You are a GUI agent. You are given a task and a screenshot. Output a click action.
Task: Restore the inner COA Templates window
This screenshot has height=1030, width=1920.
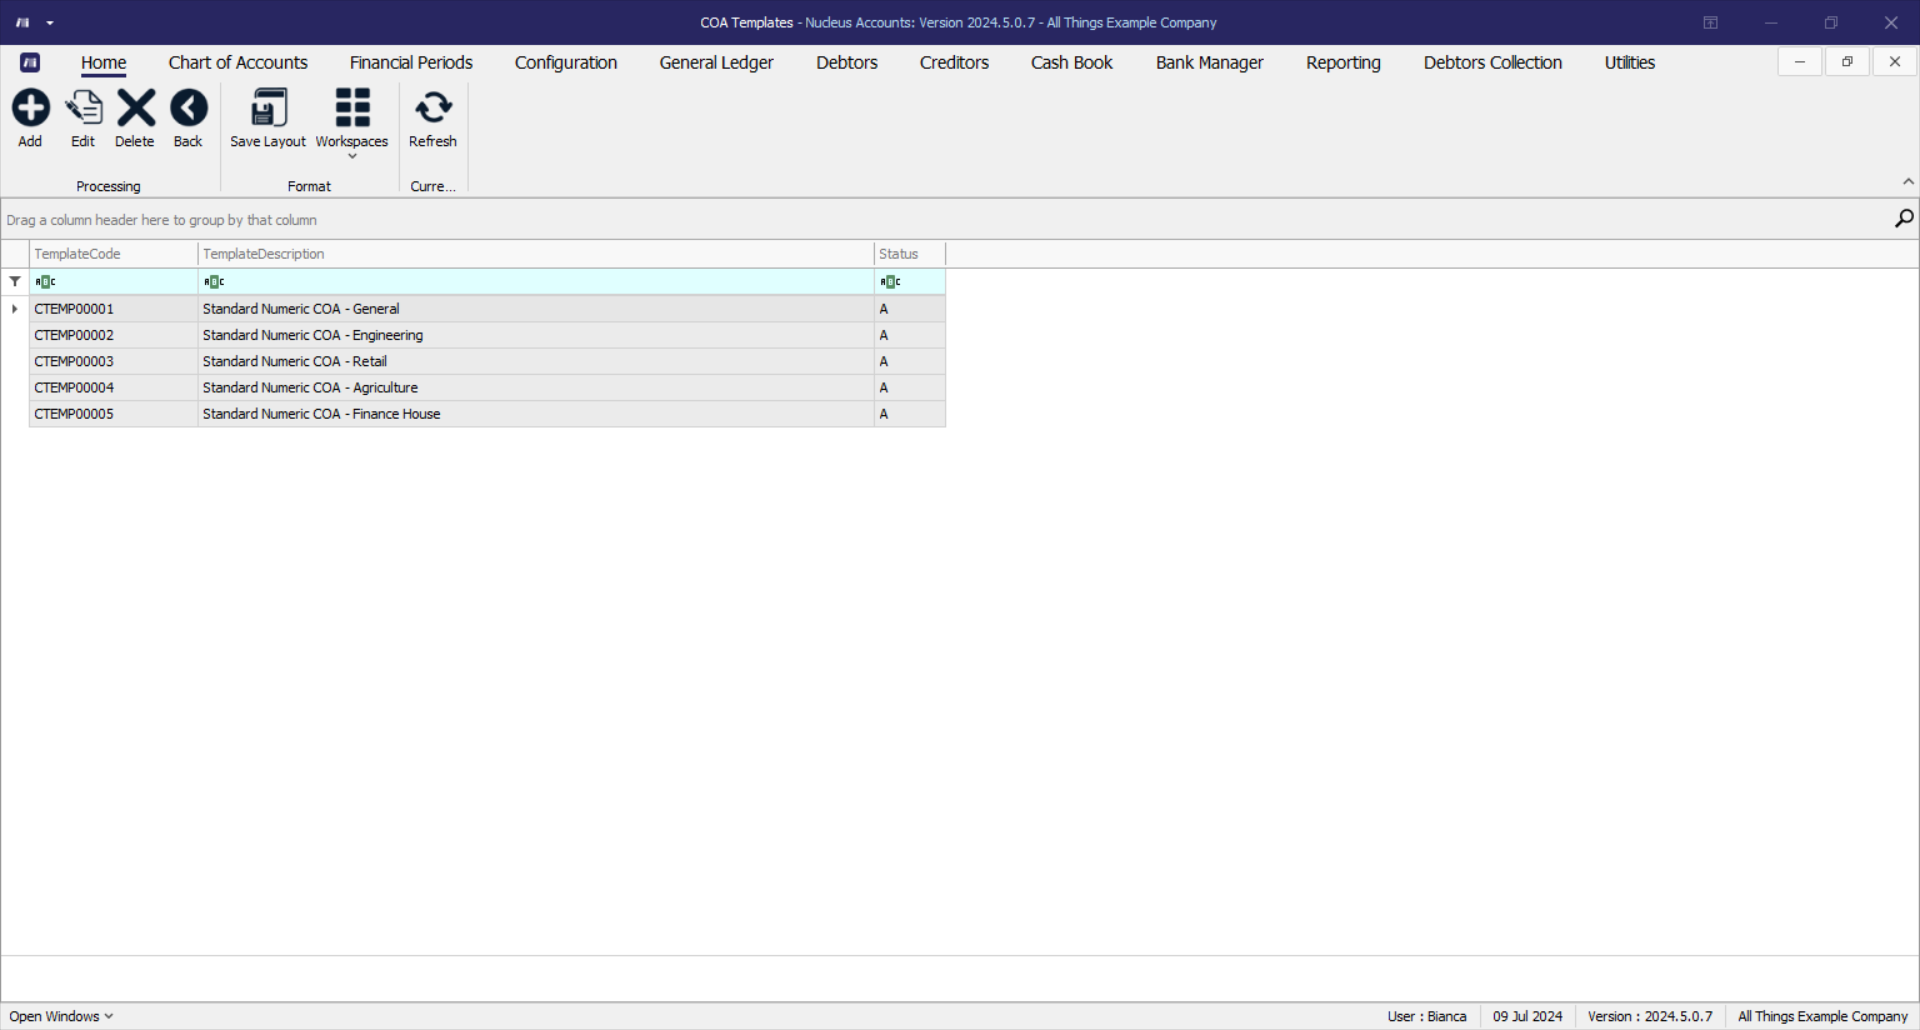pyautogui.click(x=1847, y=62)
